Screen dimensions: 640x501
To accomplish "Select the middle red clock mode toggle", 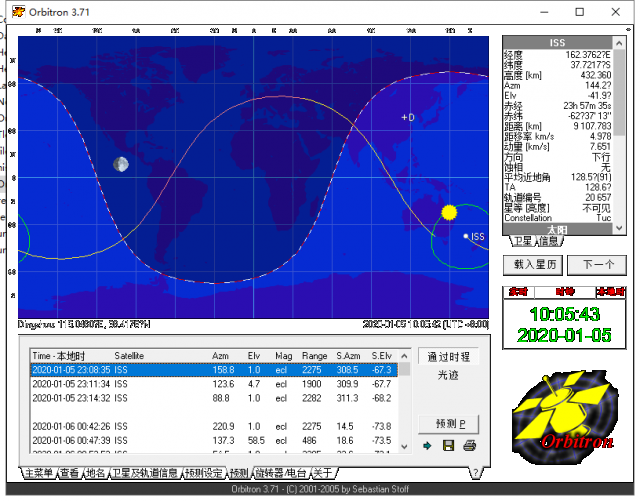I will pos(565,292).
